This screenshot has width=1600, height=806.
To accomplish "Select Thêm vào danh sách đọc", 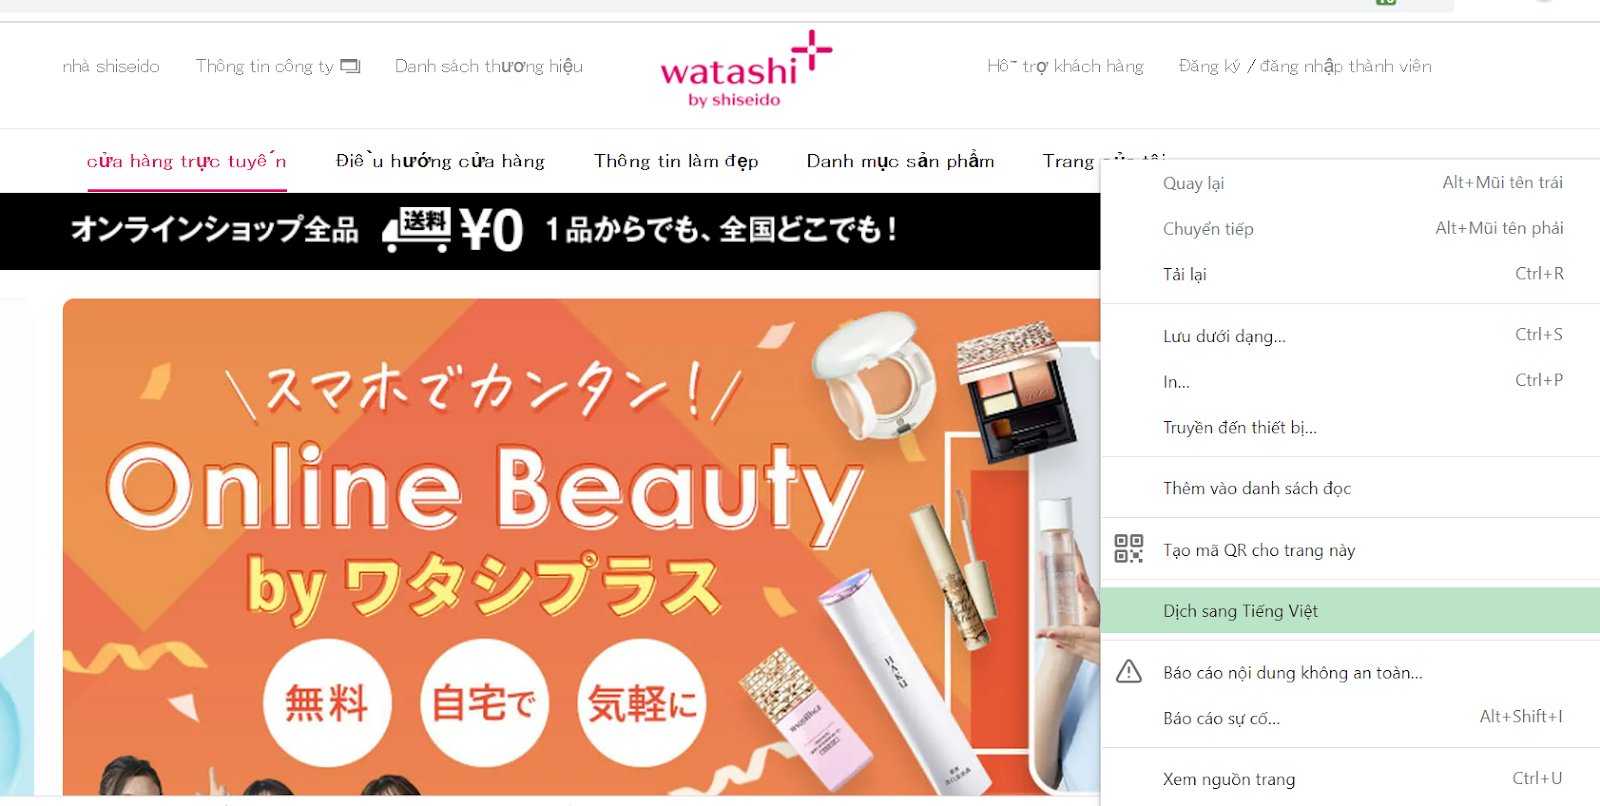I will pyautogui.click(x=1350, y=488).
